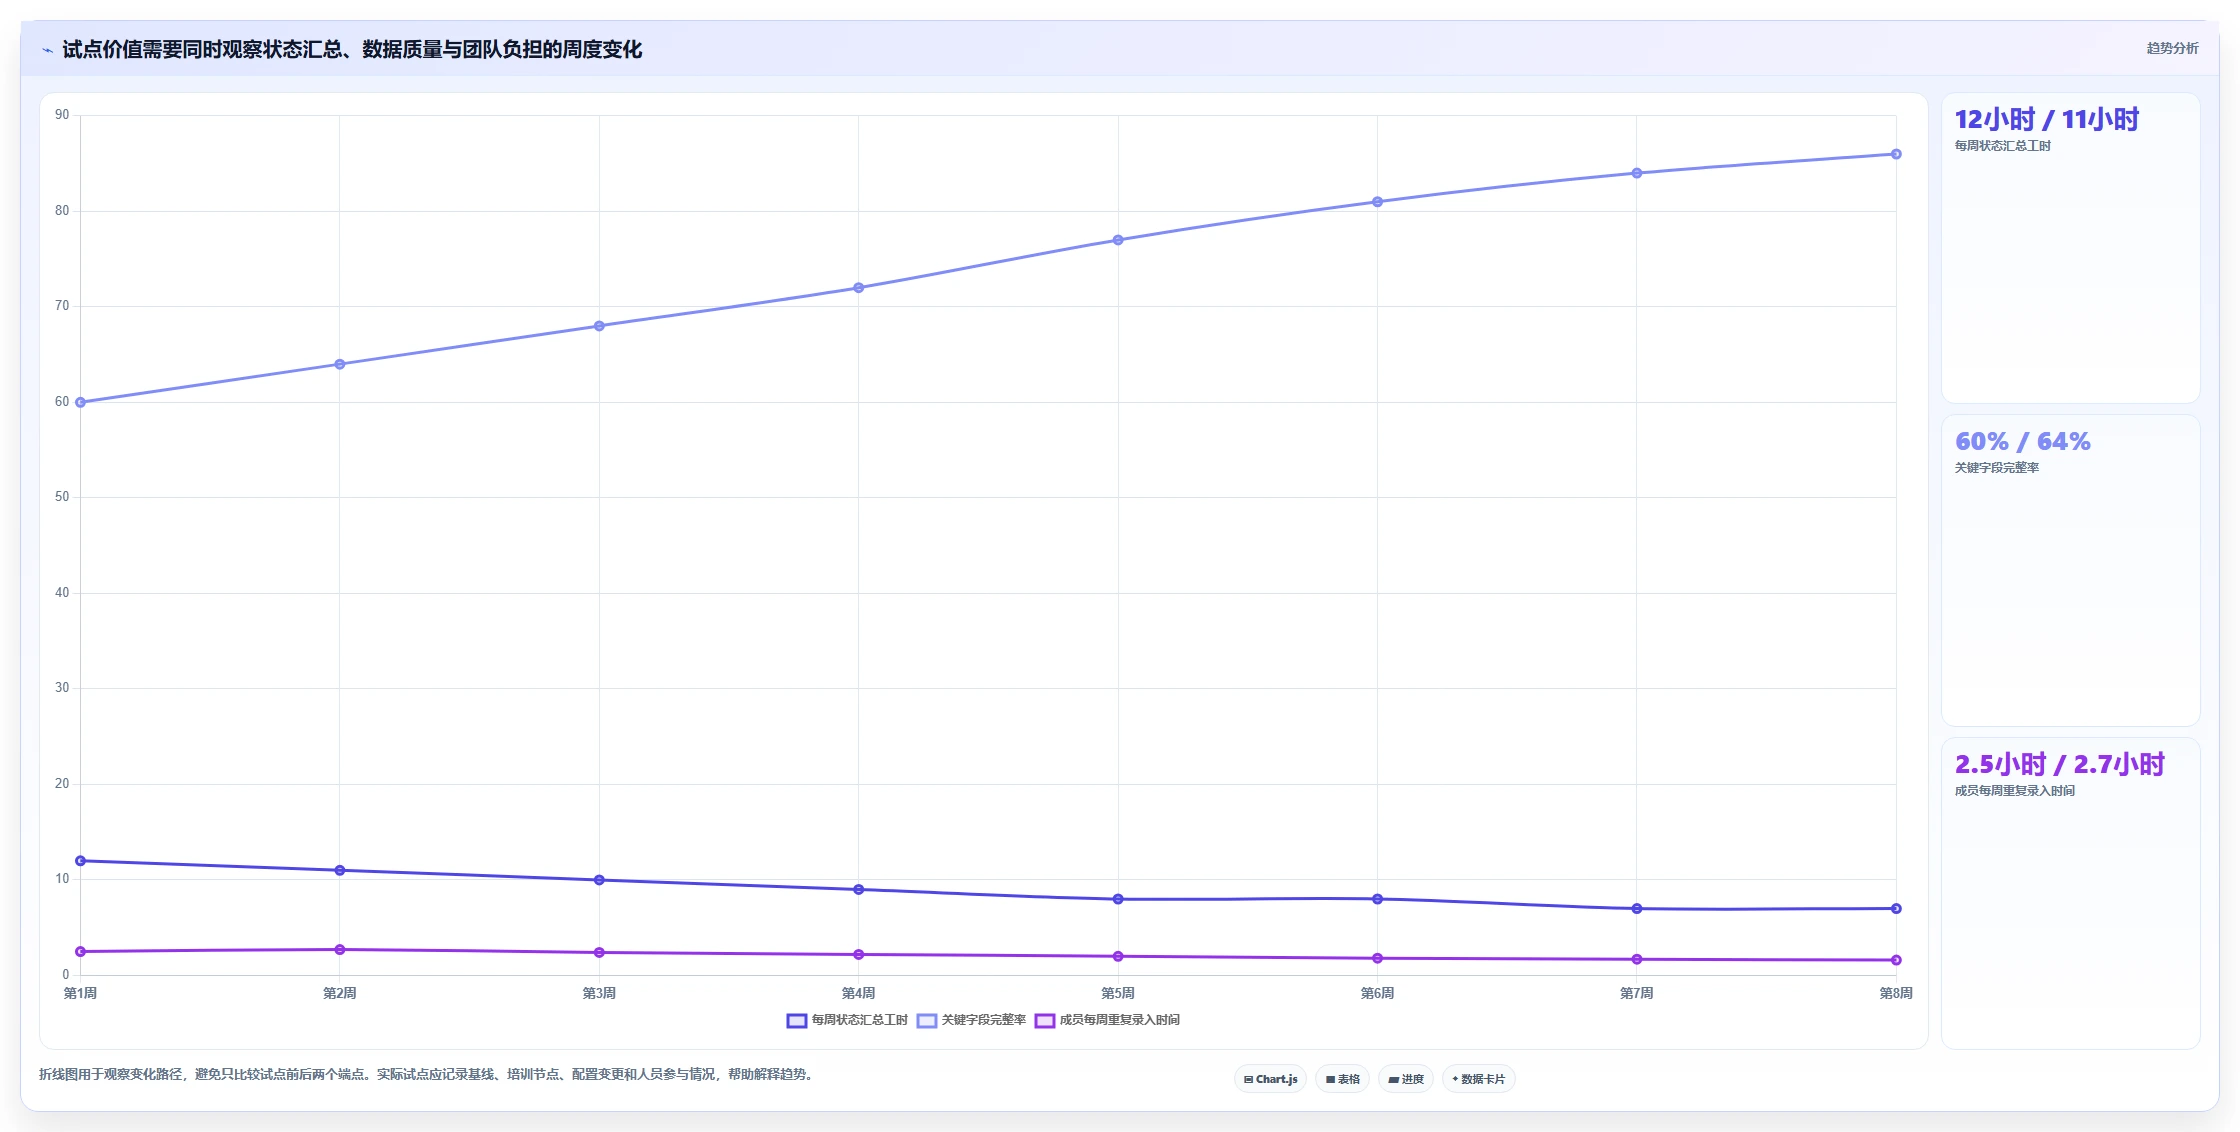Click the 关键字段完整率 legend color box
The height and width of the screenshot is (1132, 2240).
coord(927,1020)
